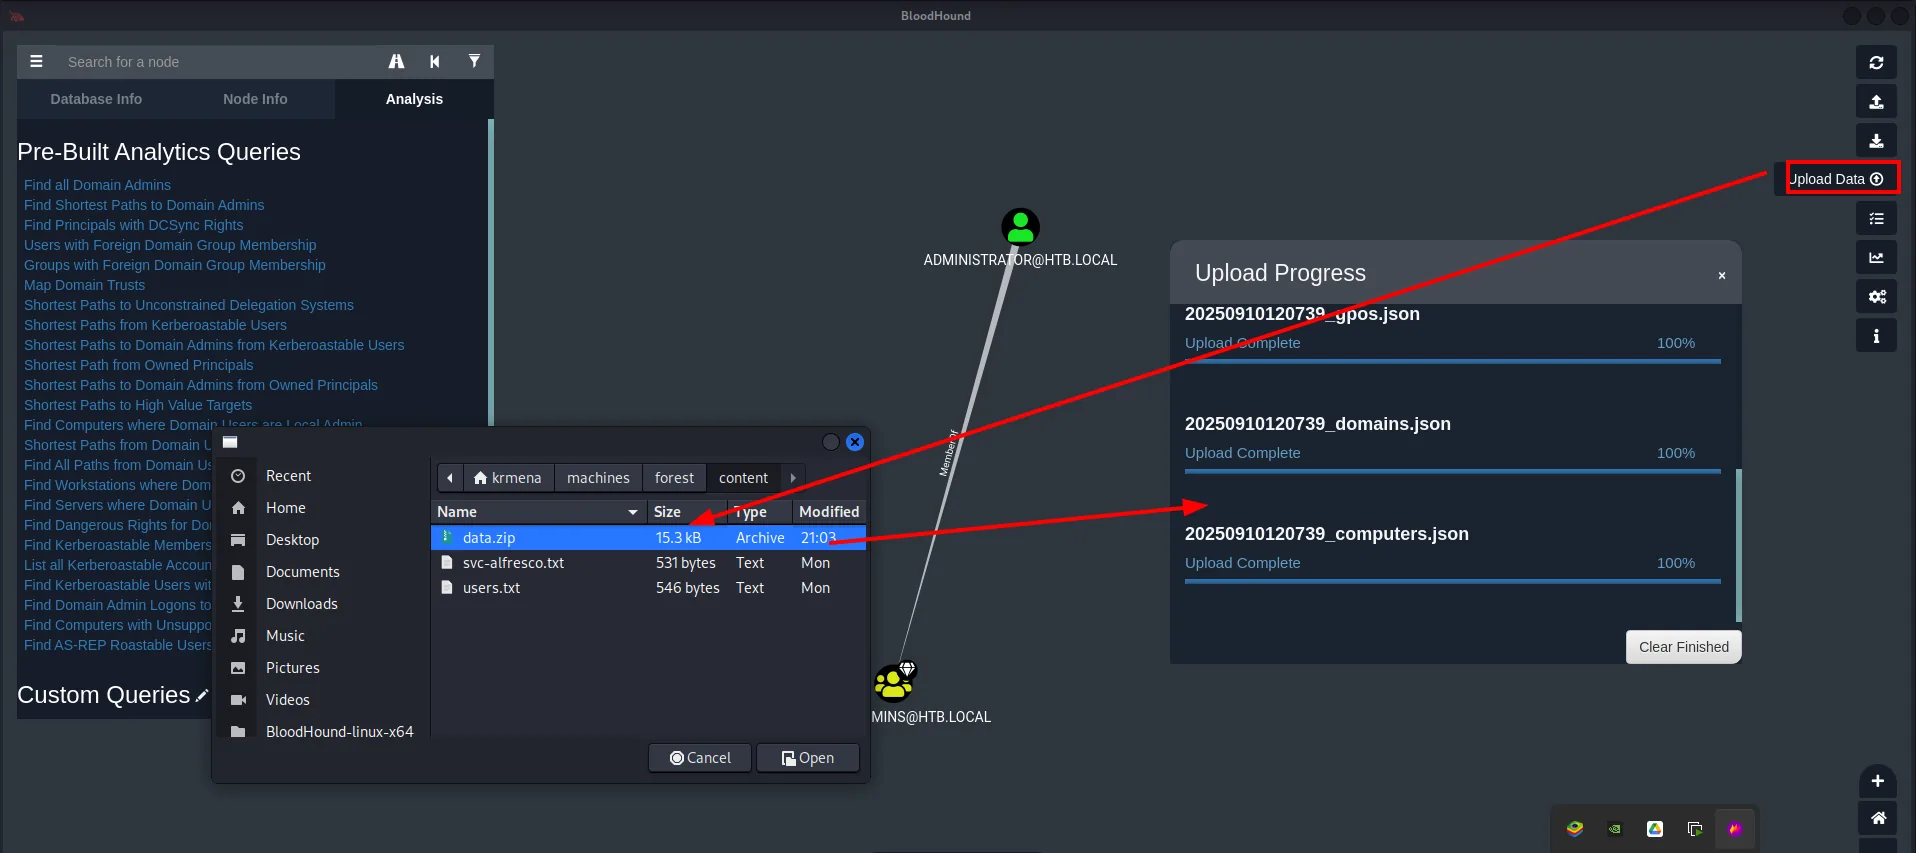Click the back-to-previous-graph icon
The width and height of the screenshot is (1916, 853).
[x=435, y=62]
